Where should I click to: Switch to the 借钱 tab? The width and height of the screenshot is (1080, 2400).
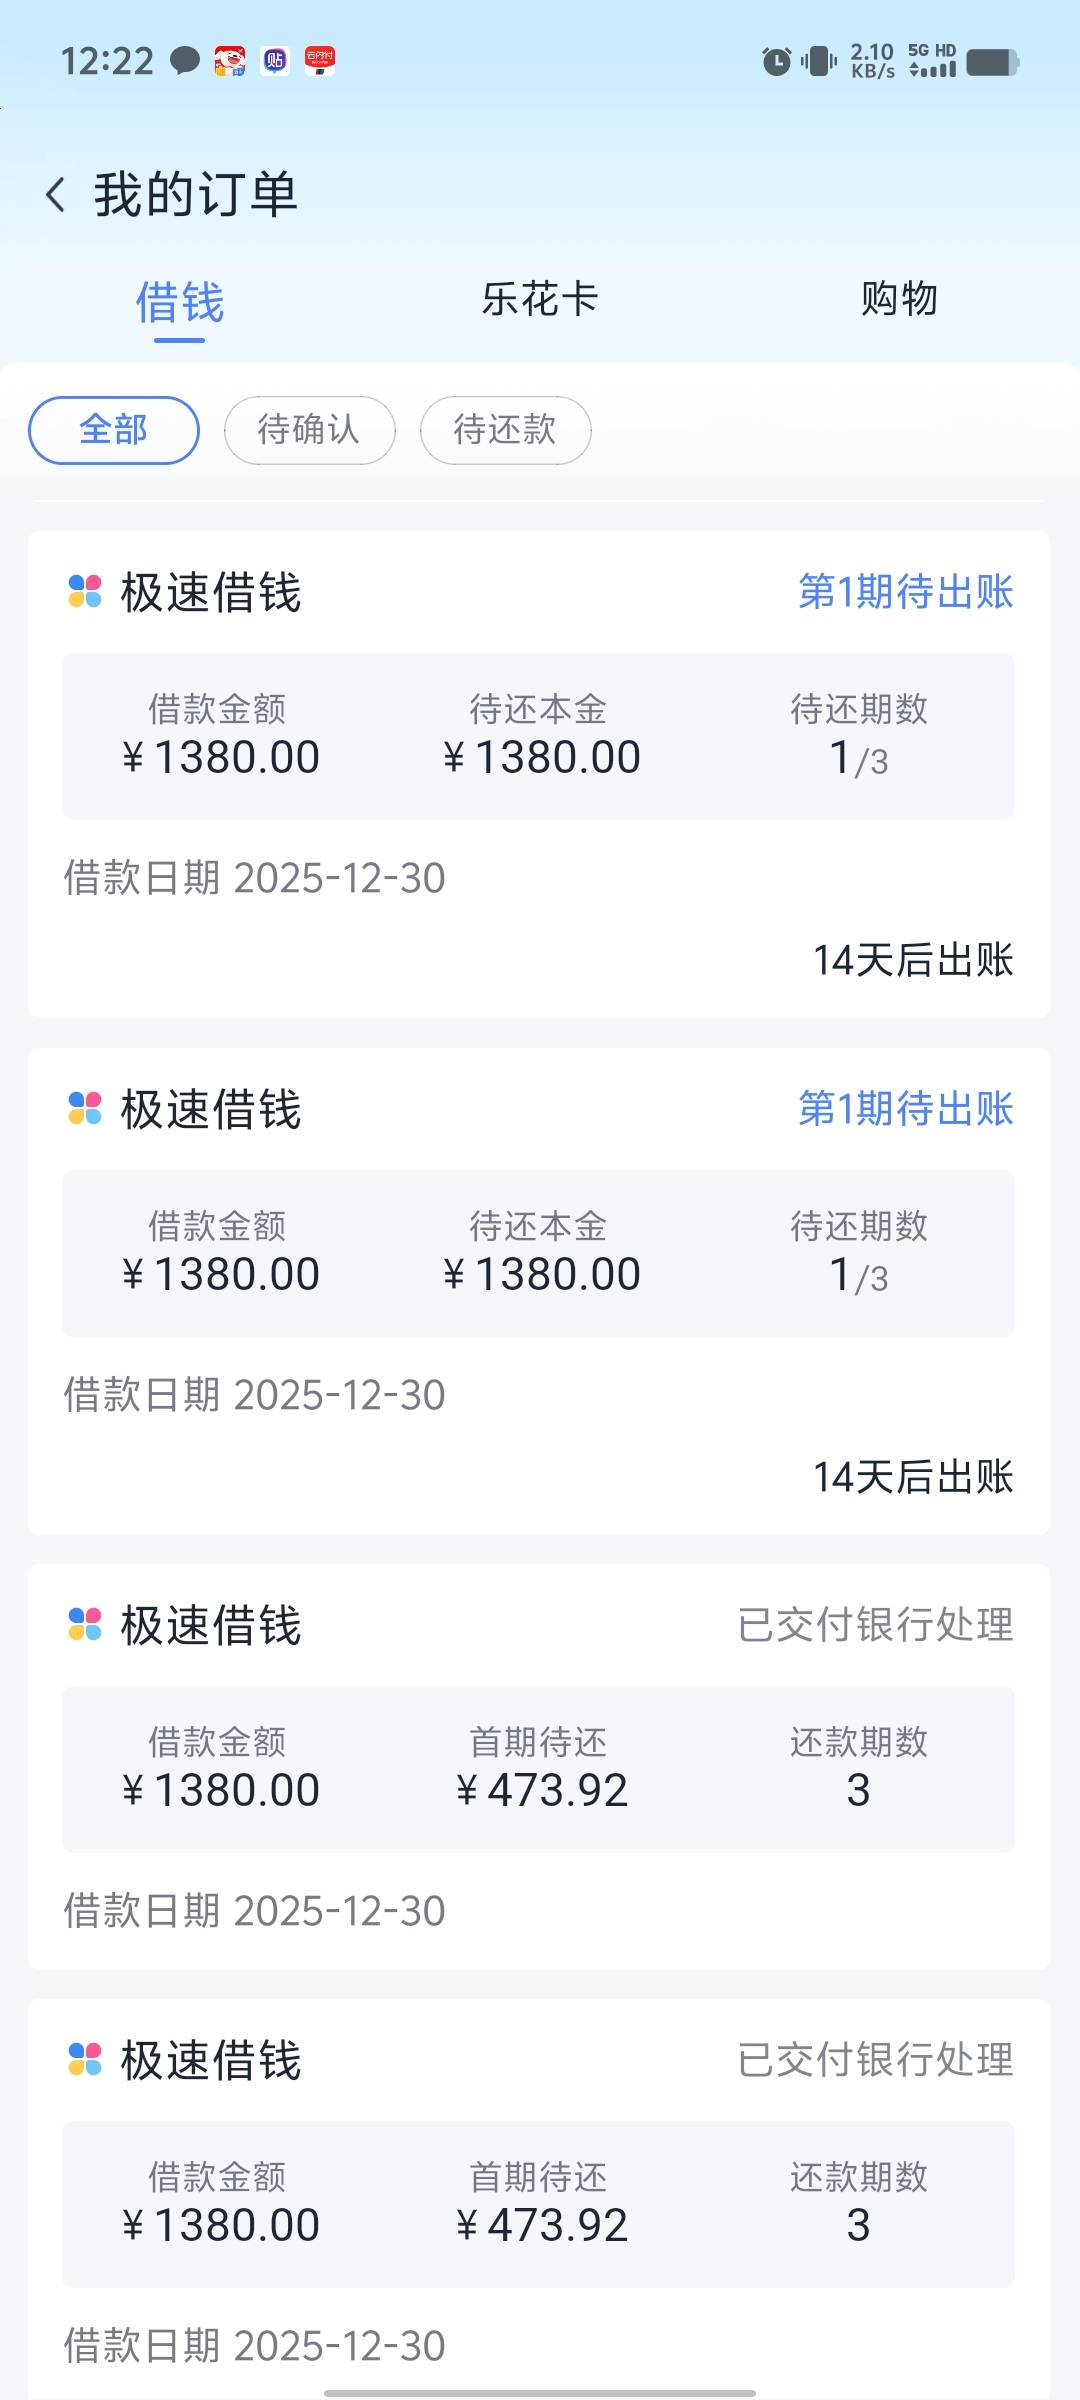(180, 302)
